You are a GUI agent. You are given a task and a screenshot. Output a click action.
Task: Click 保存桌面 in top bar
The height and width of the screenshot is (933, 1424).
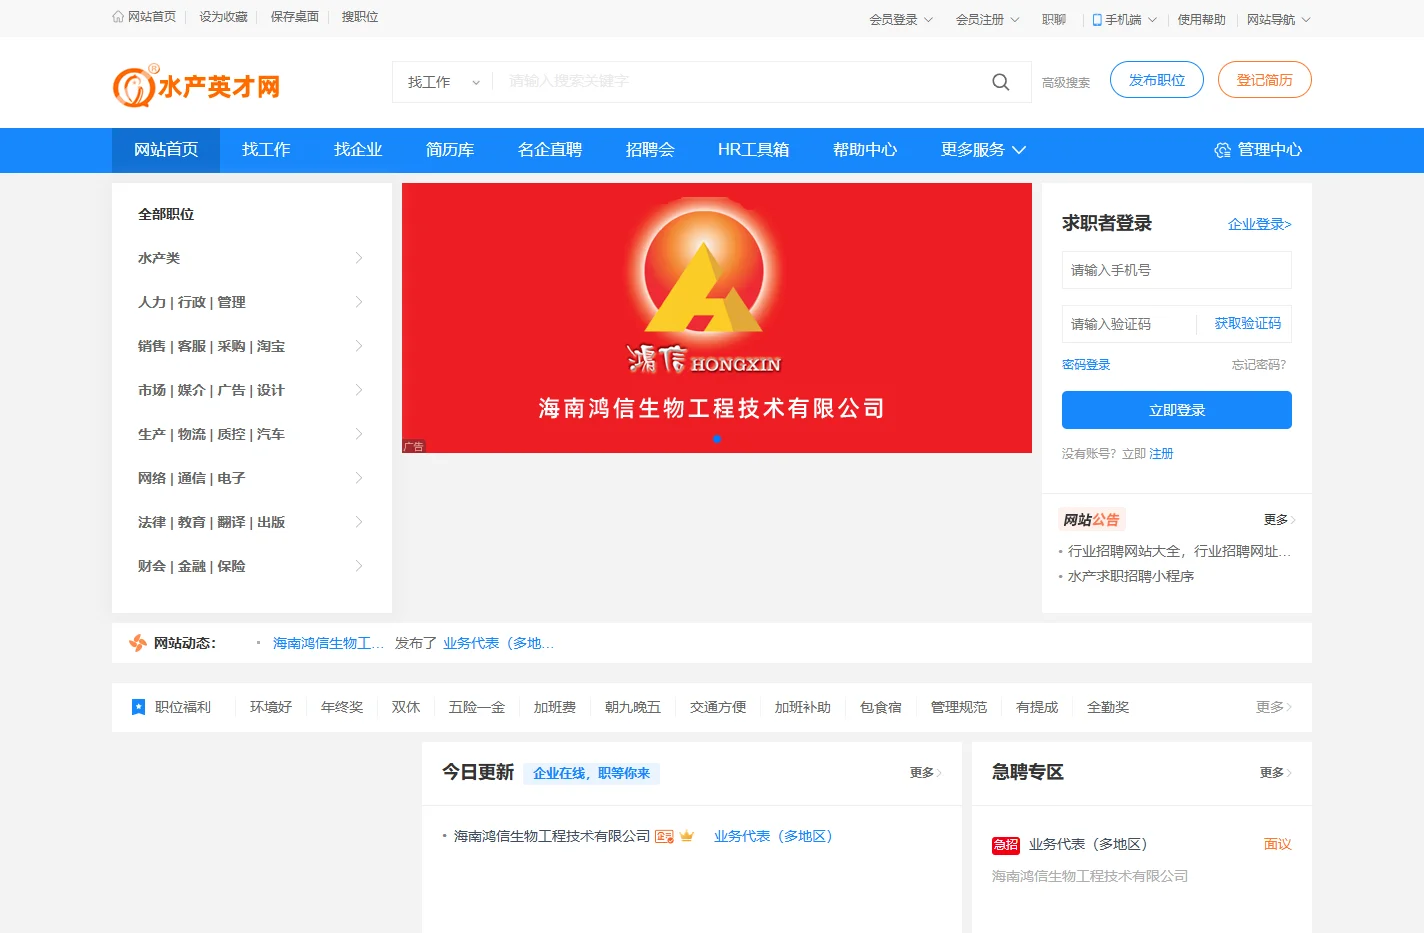tap(295, 17)
